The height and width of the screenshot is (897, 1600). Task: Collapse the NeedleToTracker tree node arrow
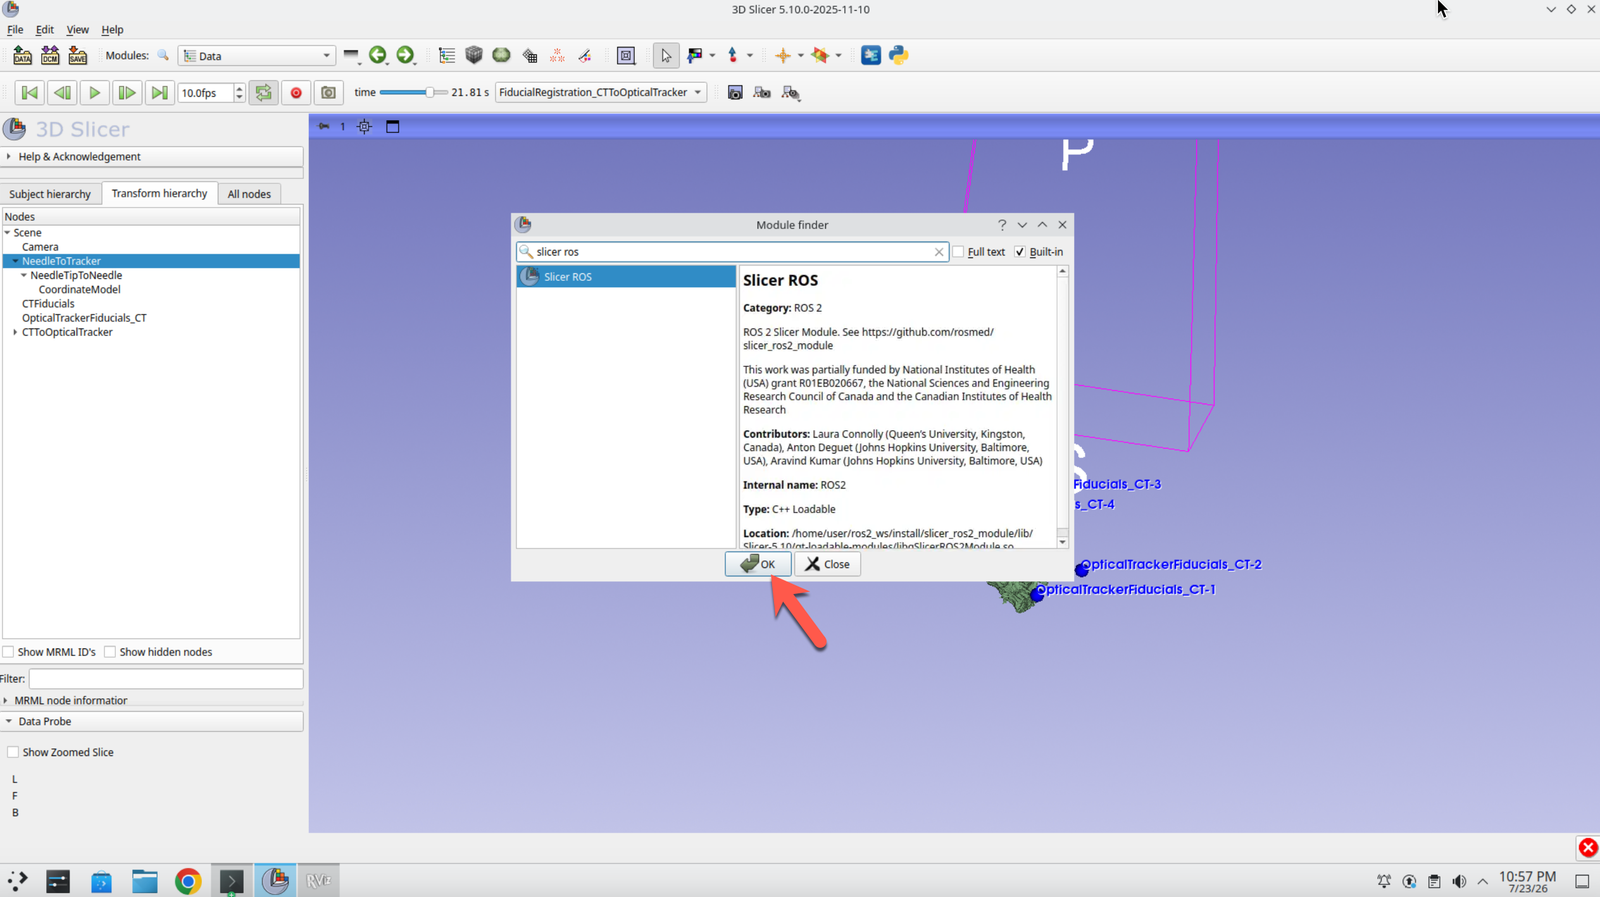(15, 261)
